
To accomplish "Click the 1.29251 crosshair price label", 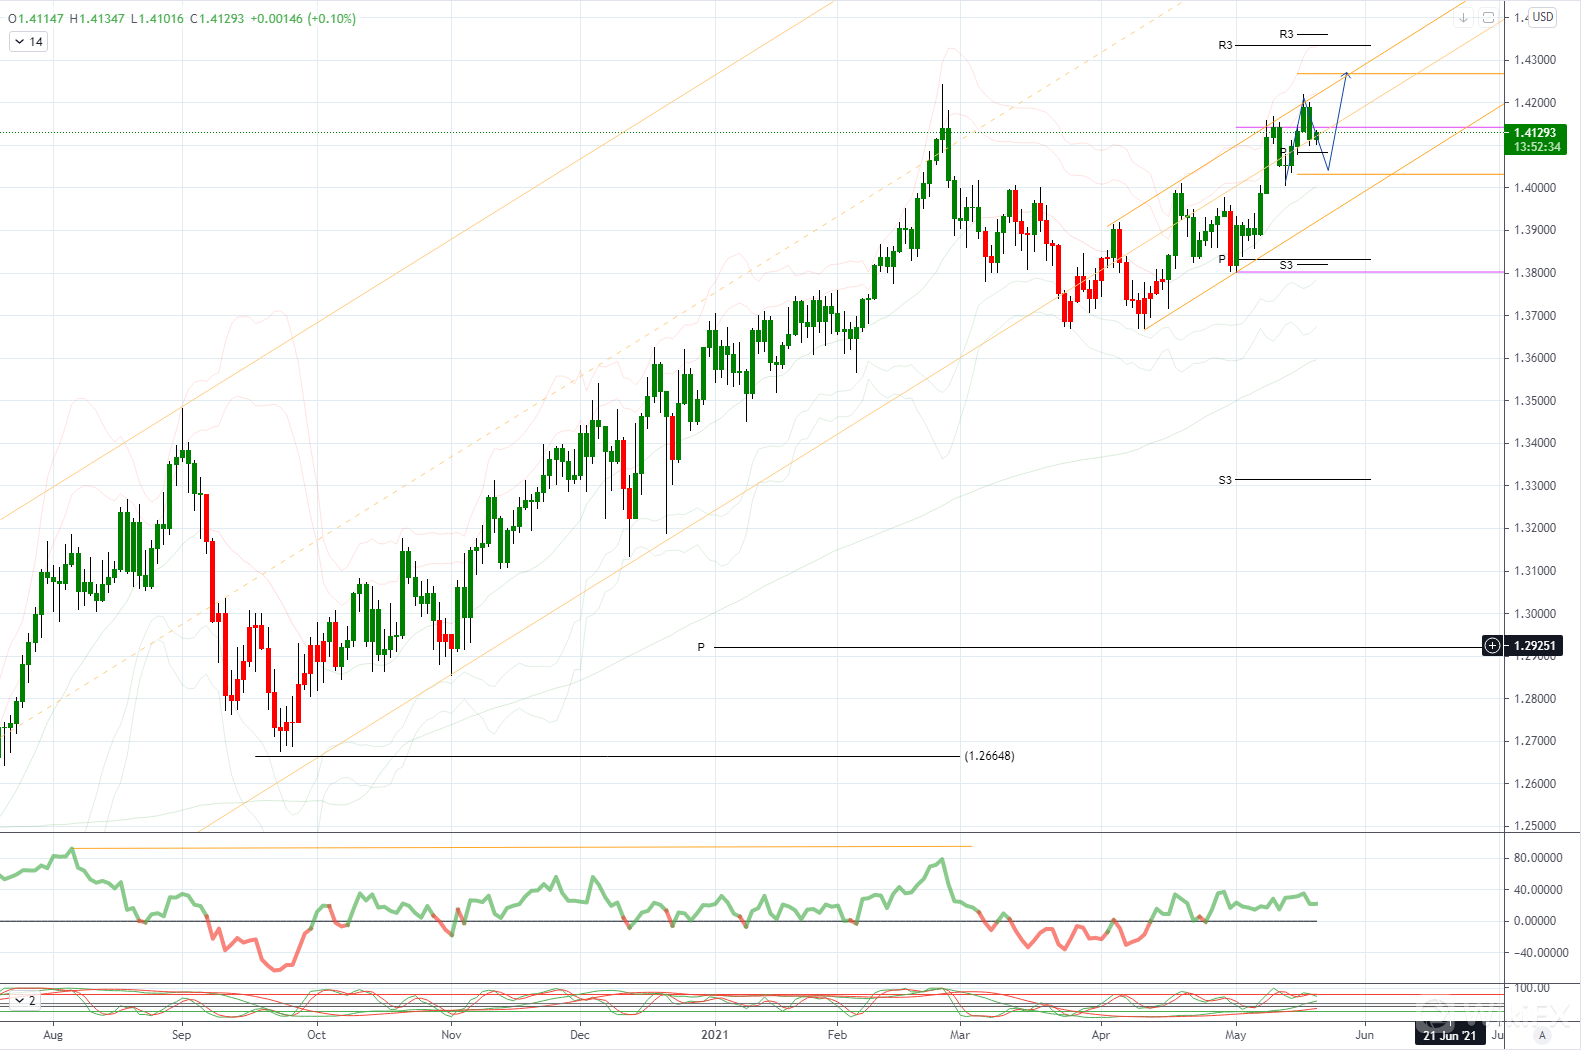I will tap(1535, 646).
